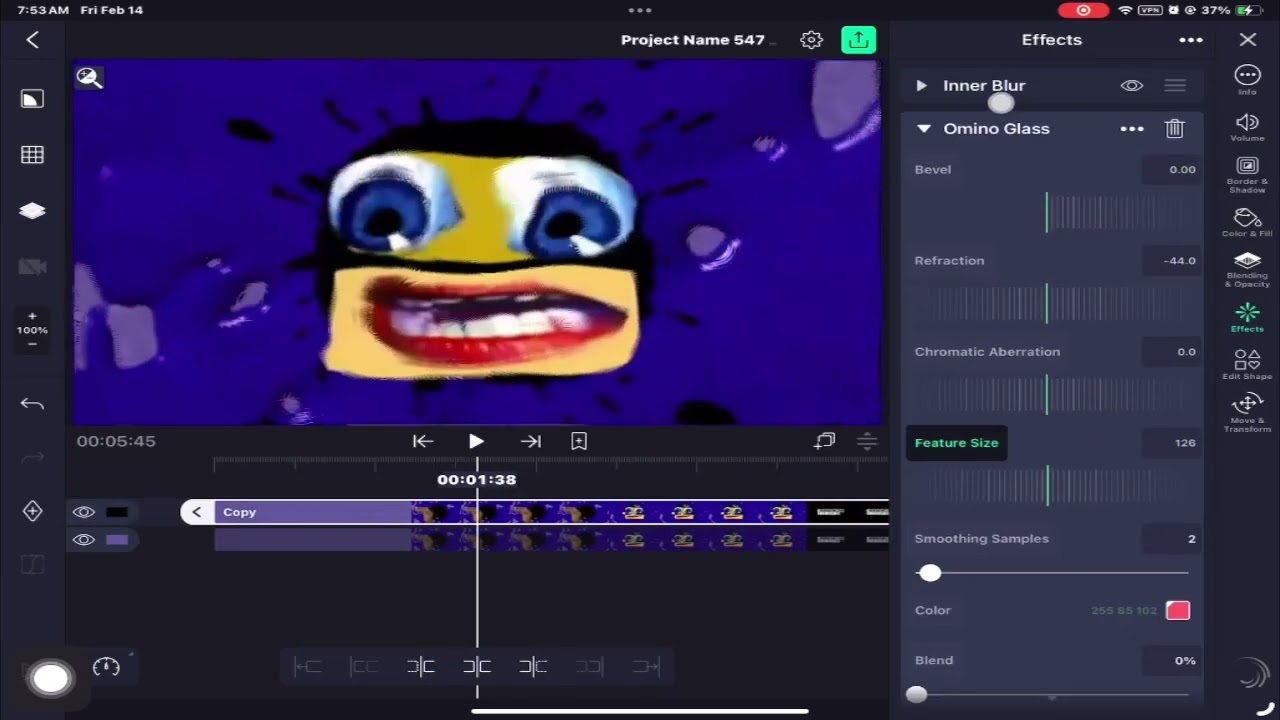Open Color & Fill panel
Image resolution: width=1280 pixels, height=720 pixels.
1247,223
